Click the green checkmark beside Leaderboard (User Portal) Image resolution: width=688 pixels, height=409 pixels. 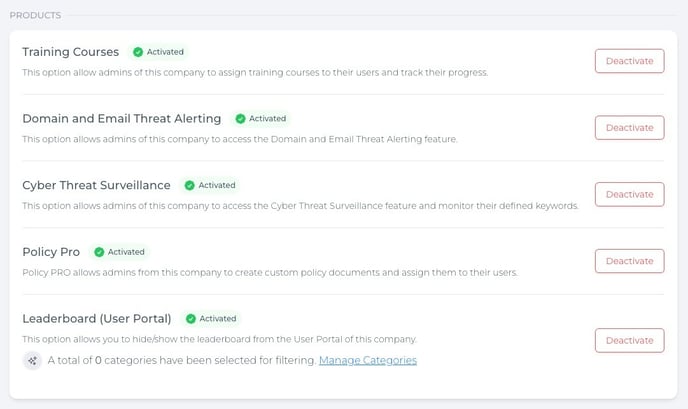(190, 319)
